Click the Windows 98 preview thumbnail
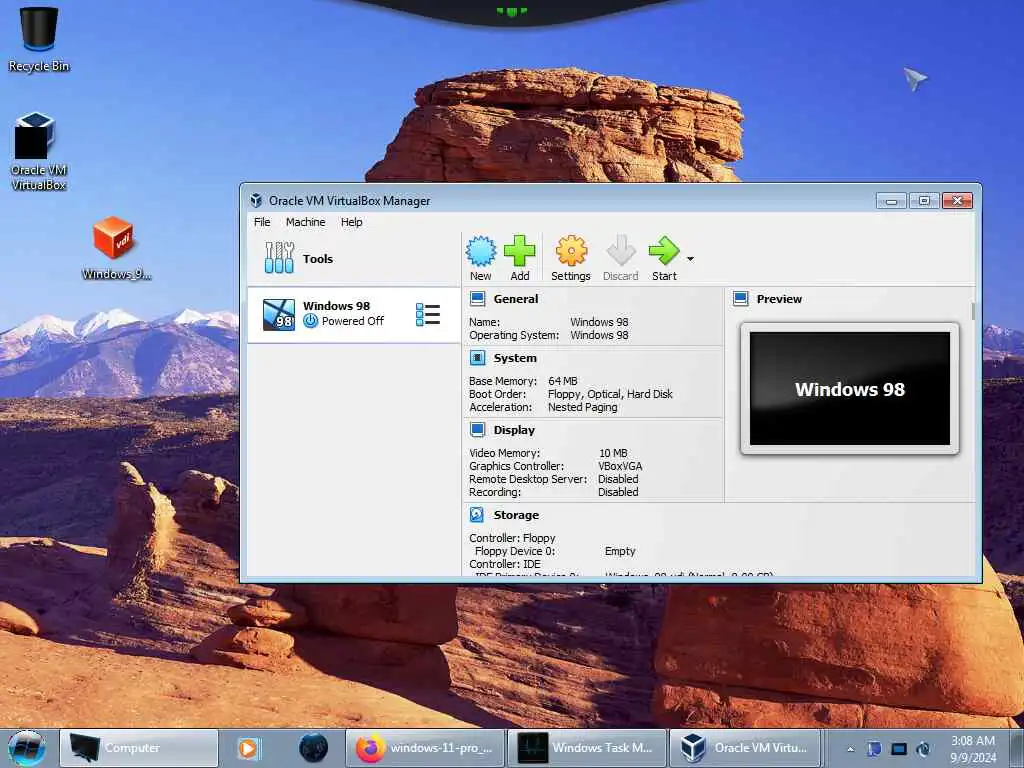Viewport: 1024px width, 768px height. (850, 389)
